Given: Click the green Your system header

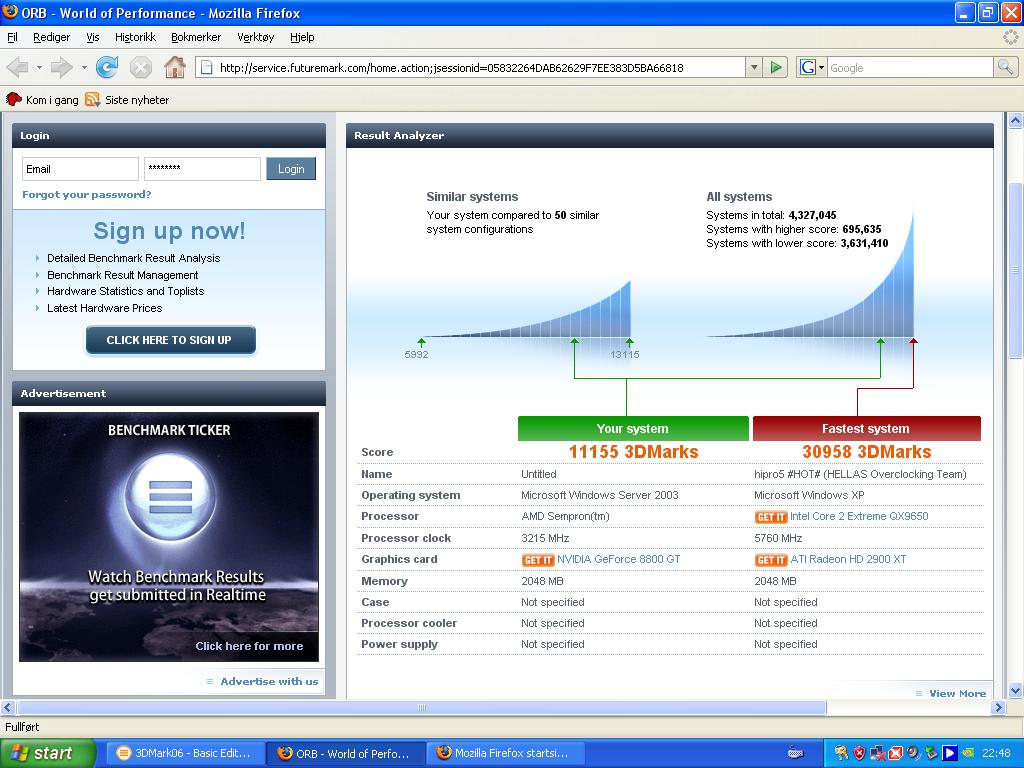Looking at the screenshot, I should point(633,428).
